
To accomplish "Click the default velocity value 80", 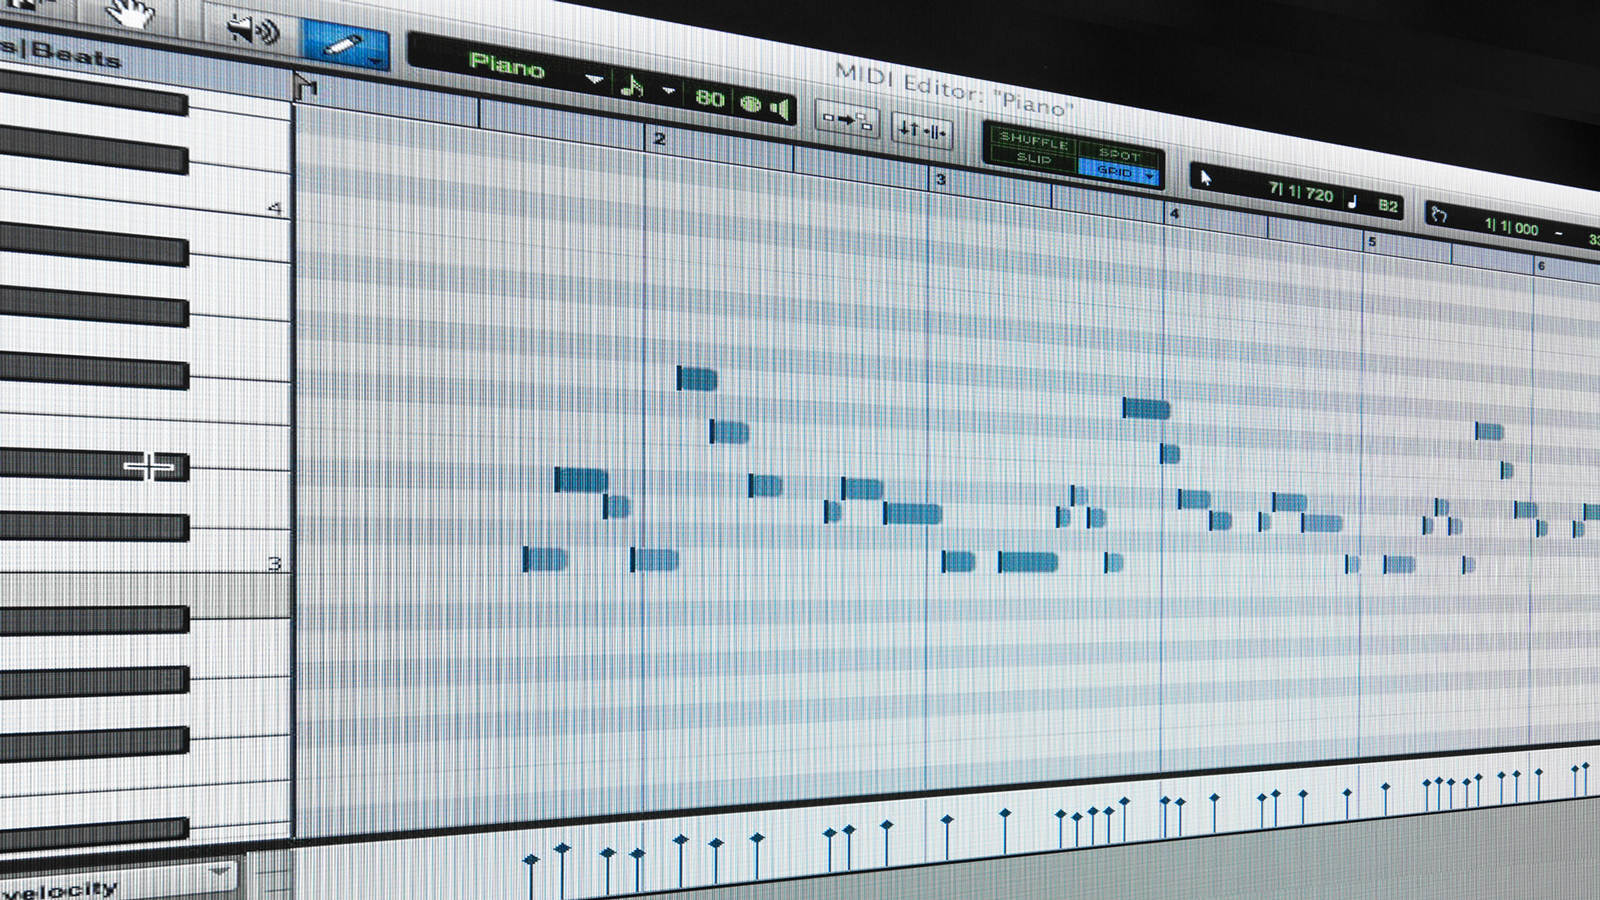I will pyautogui.click(x=709, y=98).
